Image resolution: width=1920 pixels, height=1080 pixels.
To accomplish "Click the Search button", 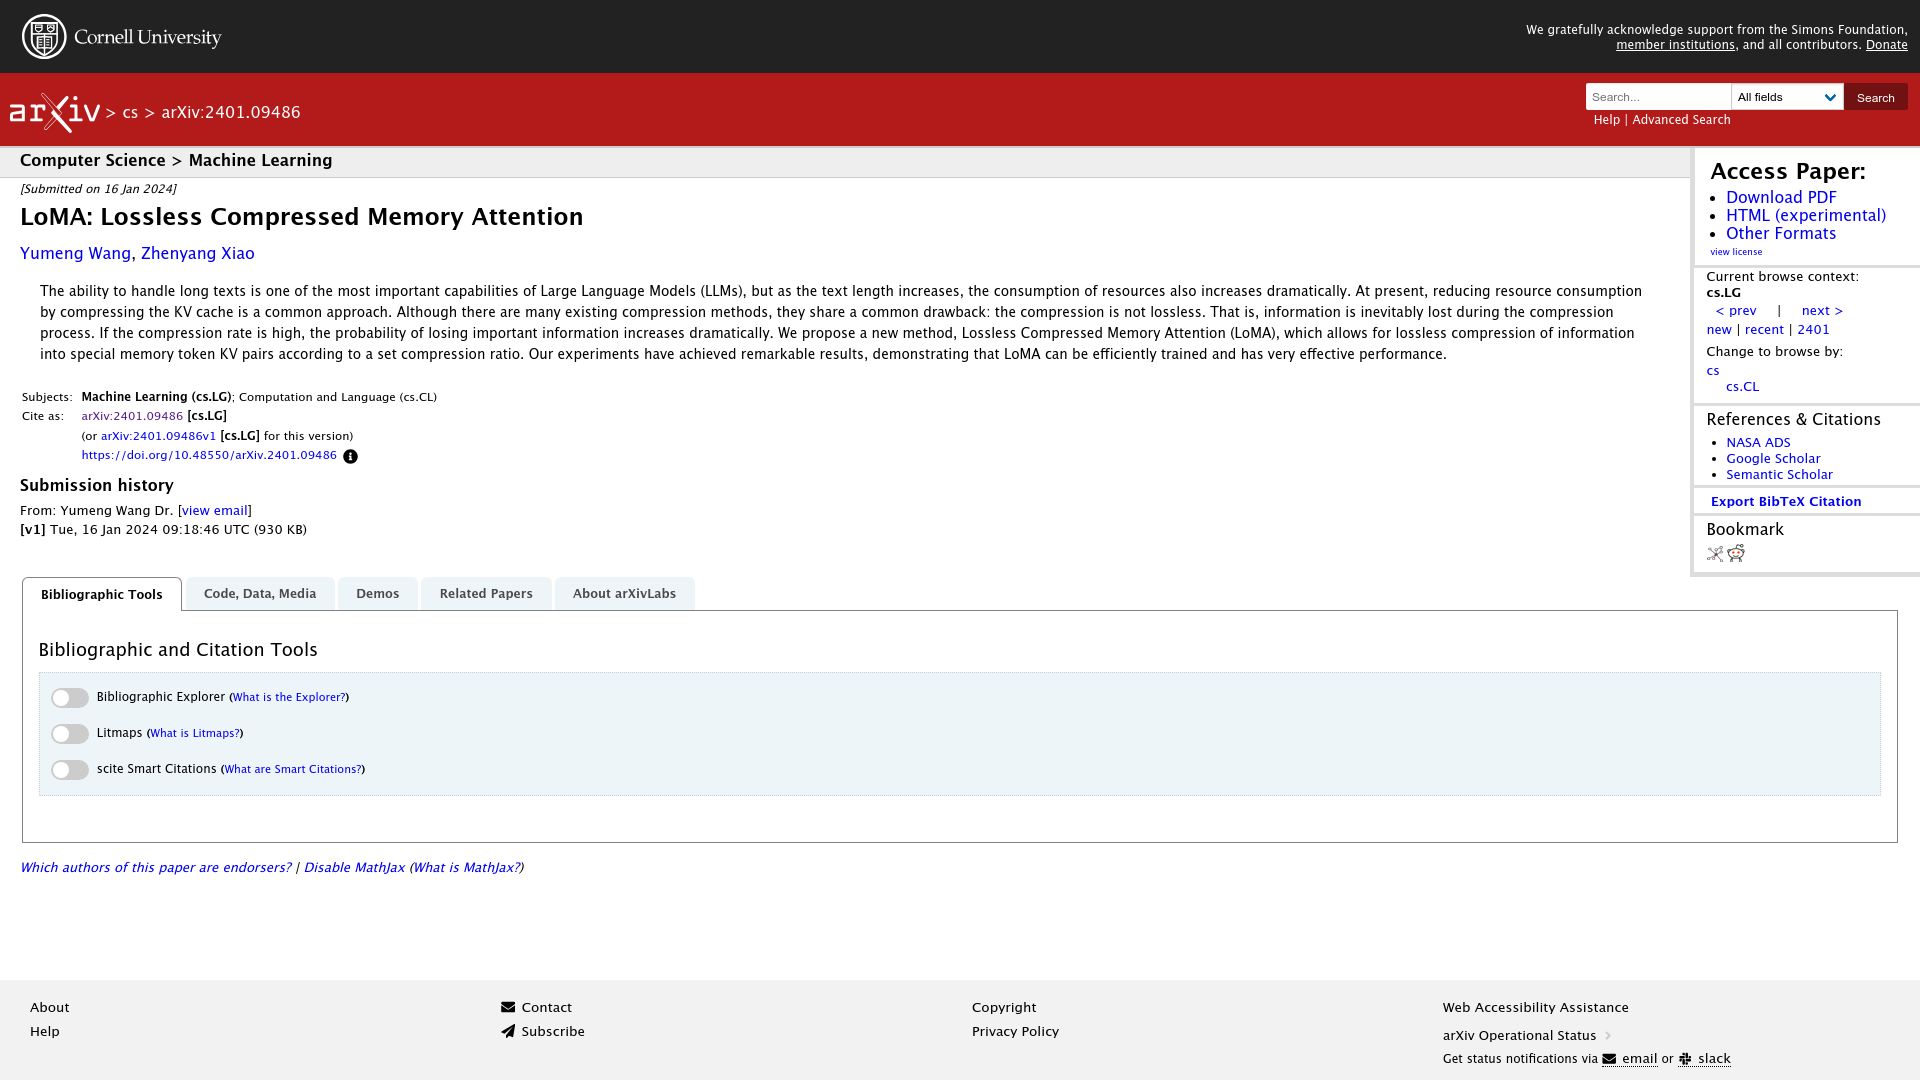I will [x=1875, y=97].
